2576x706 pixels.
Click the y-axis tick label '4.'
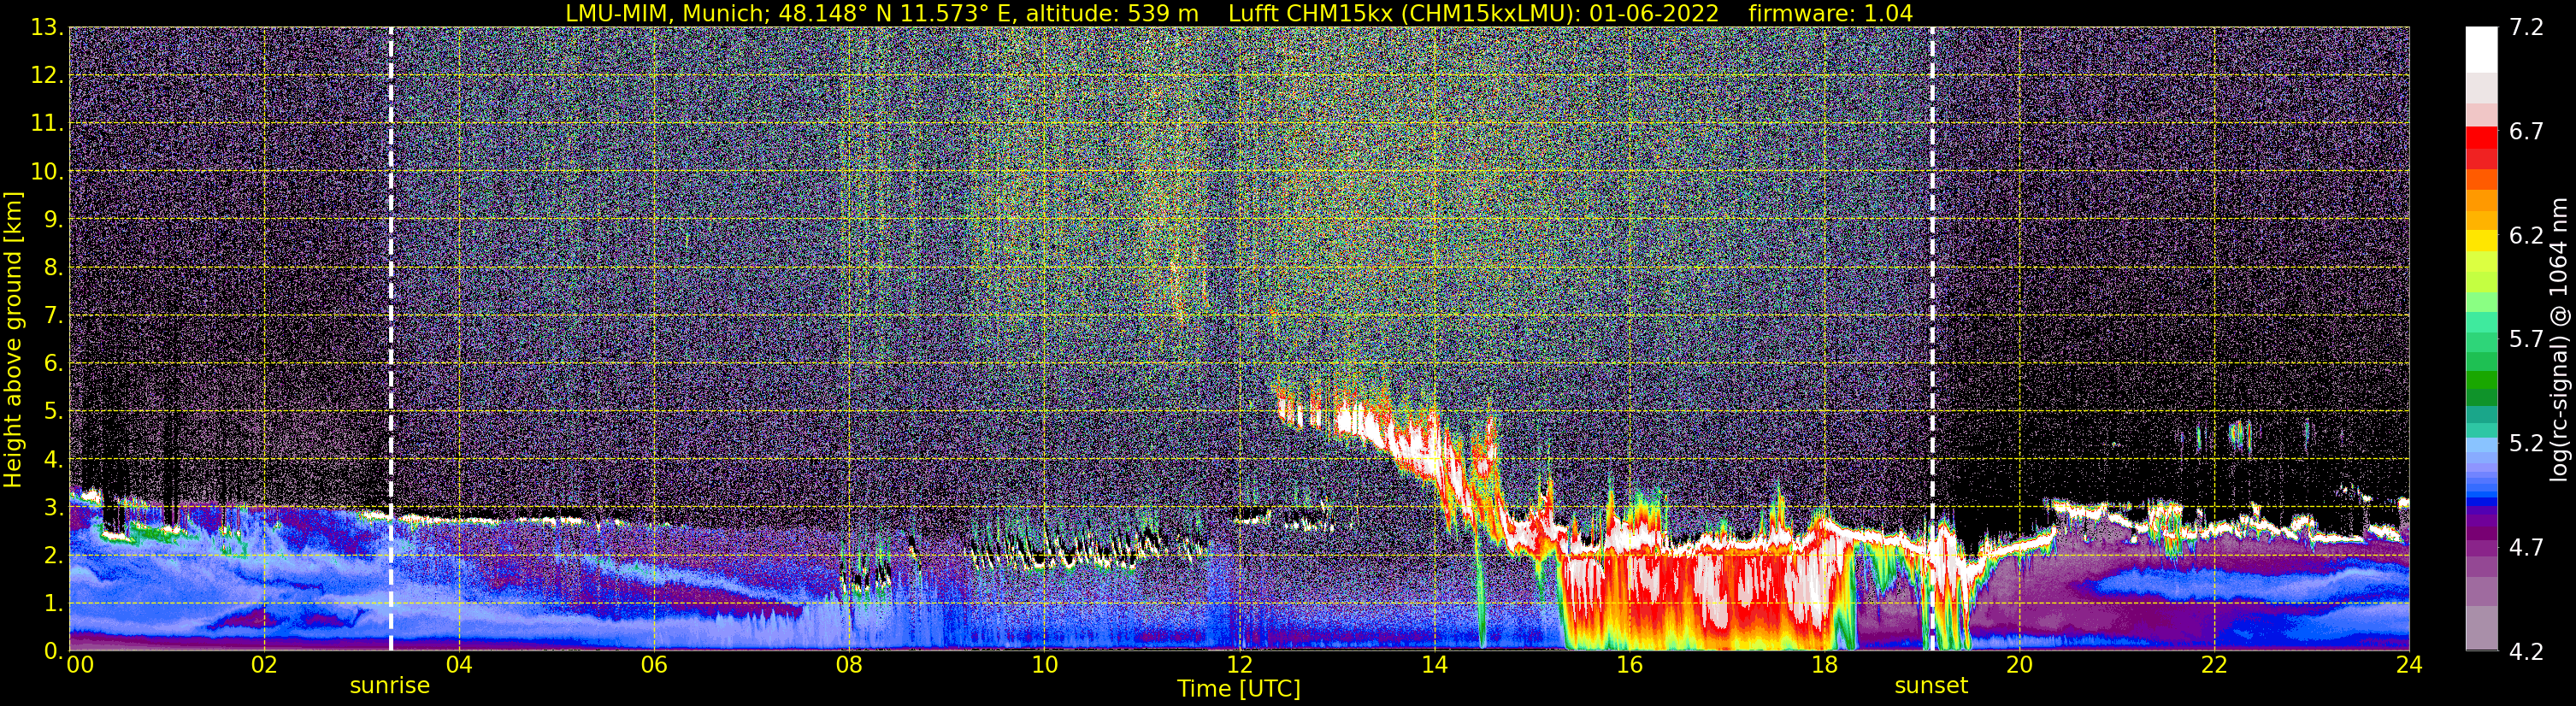tap(54, 459)
